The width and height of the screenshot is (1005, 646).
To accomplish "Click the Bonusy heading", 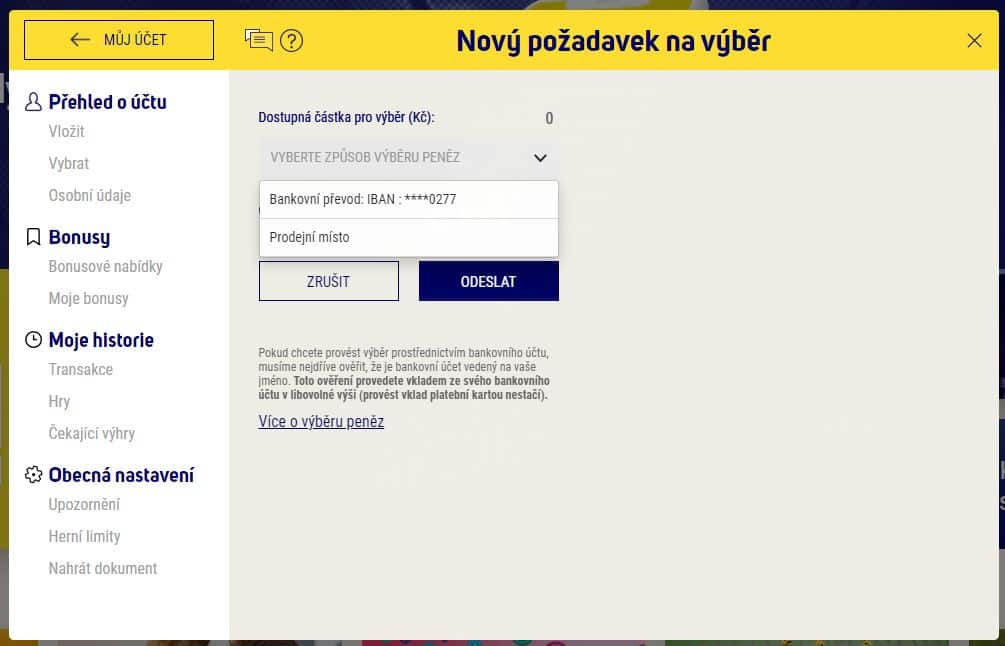I will pyautogui.click(x=79, y=237).
